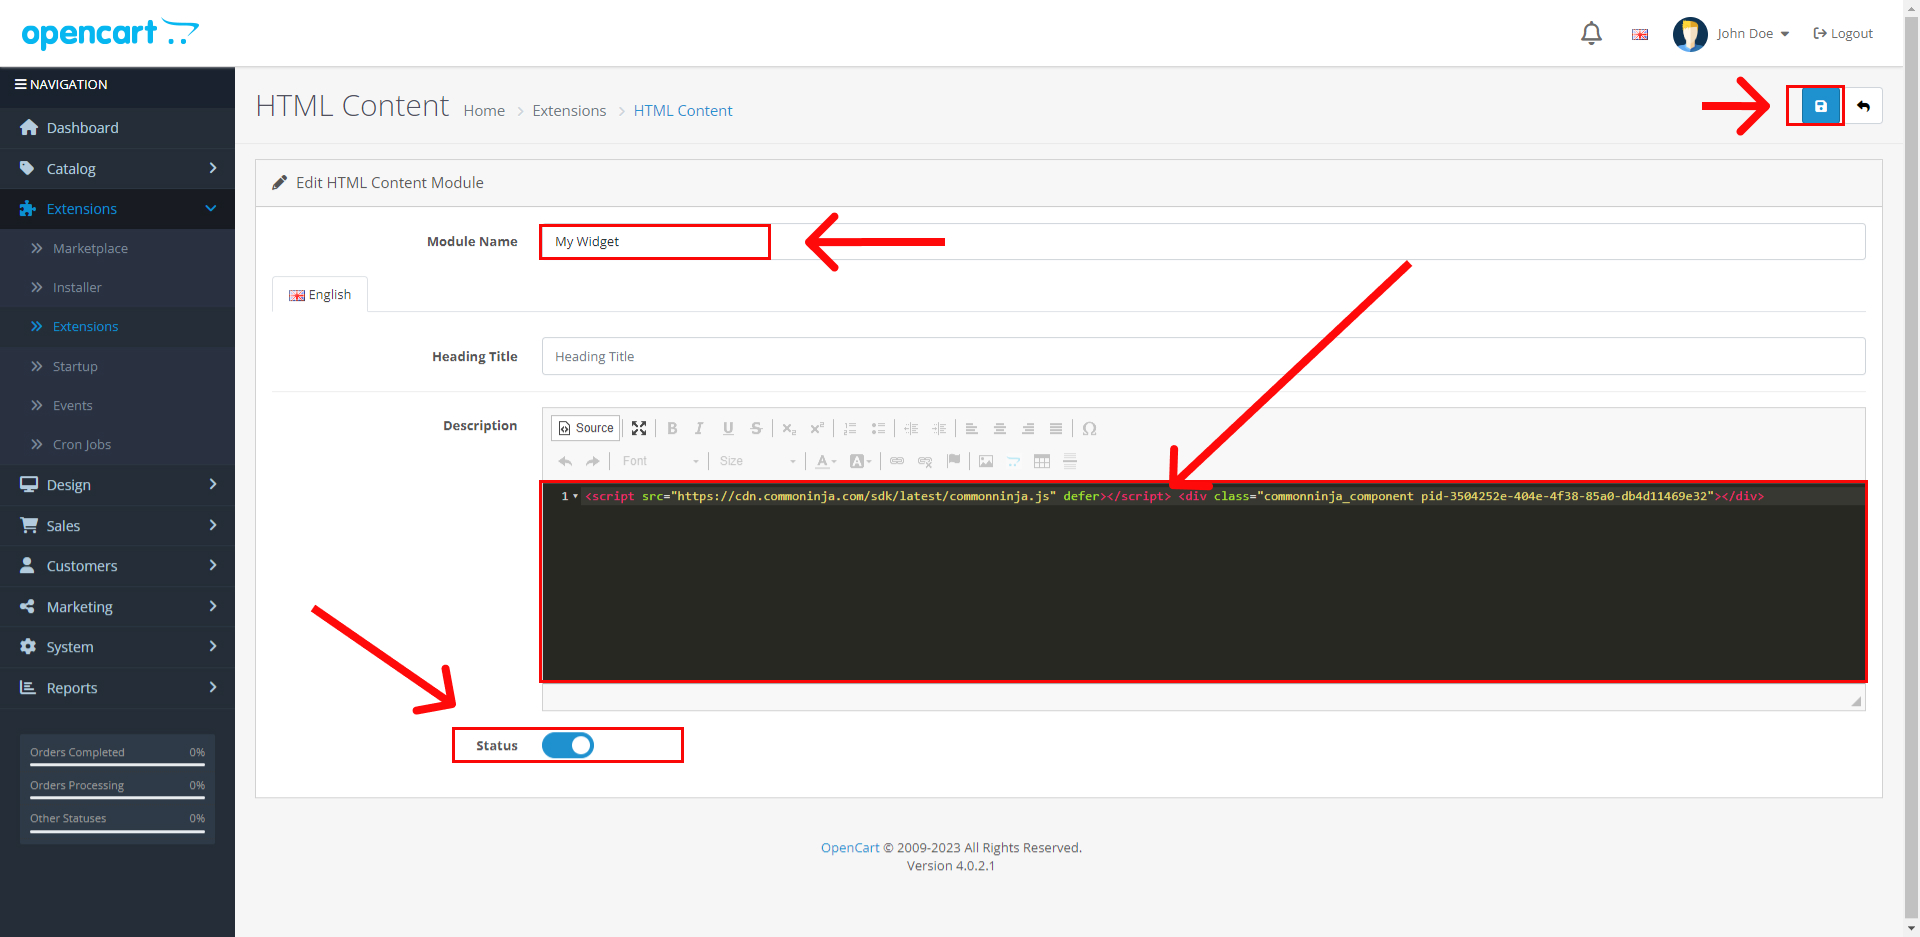Maximize the editor with fullscreen icon
The width and height of the screenshot is (1920, 937).
pos(639,428)
